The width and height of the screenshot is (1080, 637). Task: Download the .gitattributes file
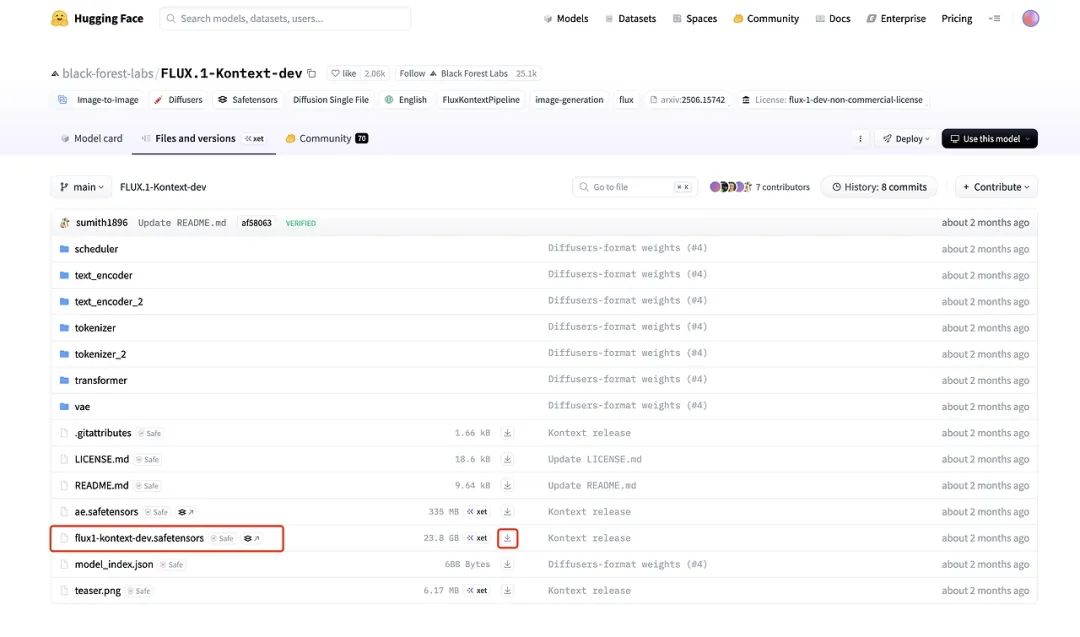pyautogui.click(x=507, y=433)
